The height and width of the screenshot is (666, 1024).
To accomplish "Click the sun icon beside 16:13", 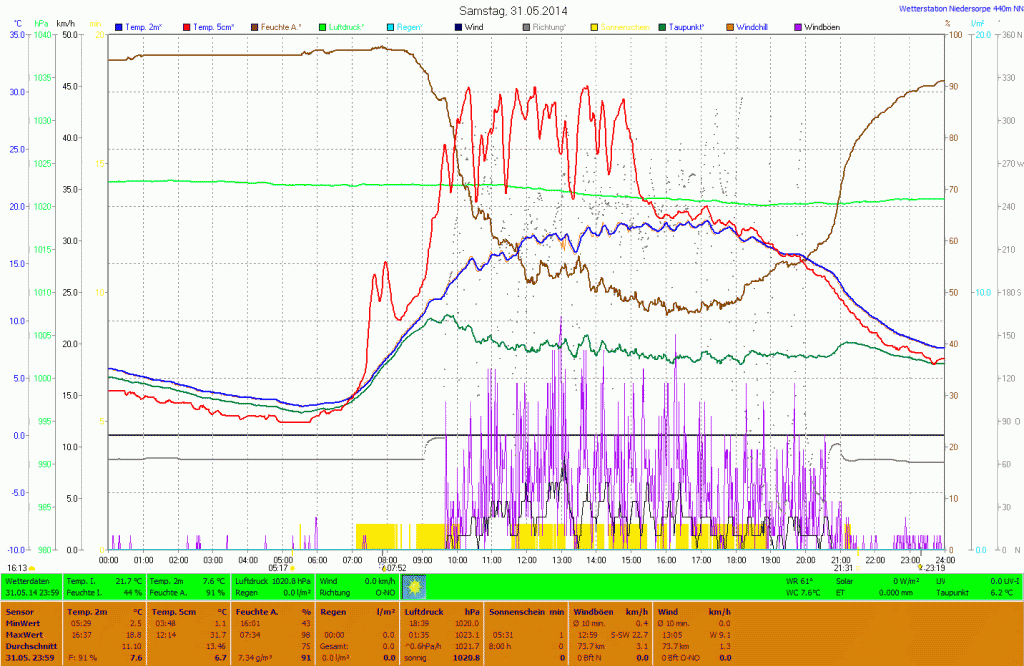I will tap(33, 568).
